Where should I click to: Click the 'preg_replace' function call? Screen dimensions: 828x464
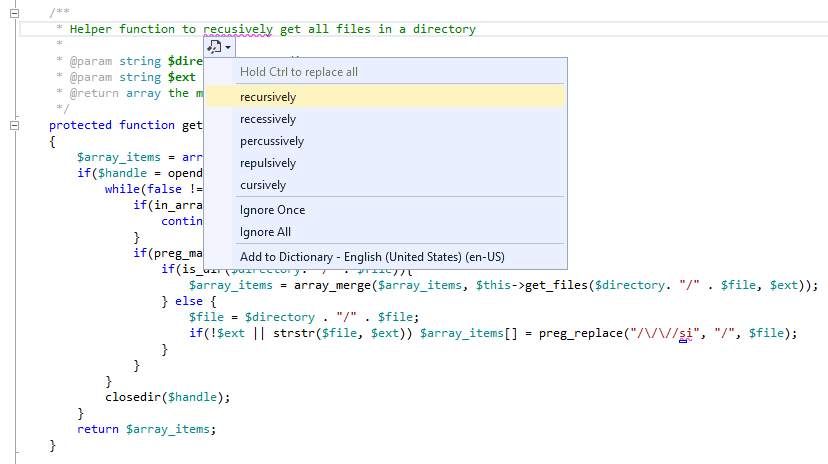coord(581,334)
